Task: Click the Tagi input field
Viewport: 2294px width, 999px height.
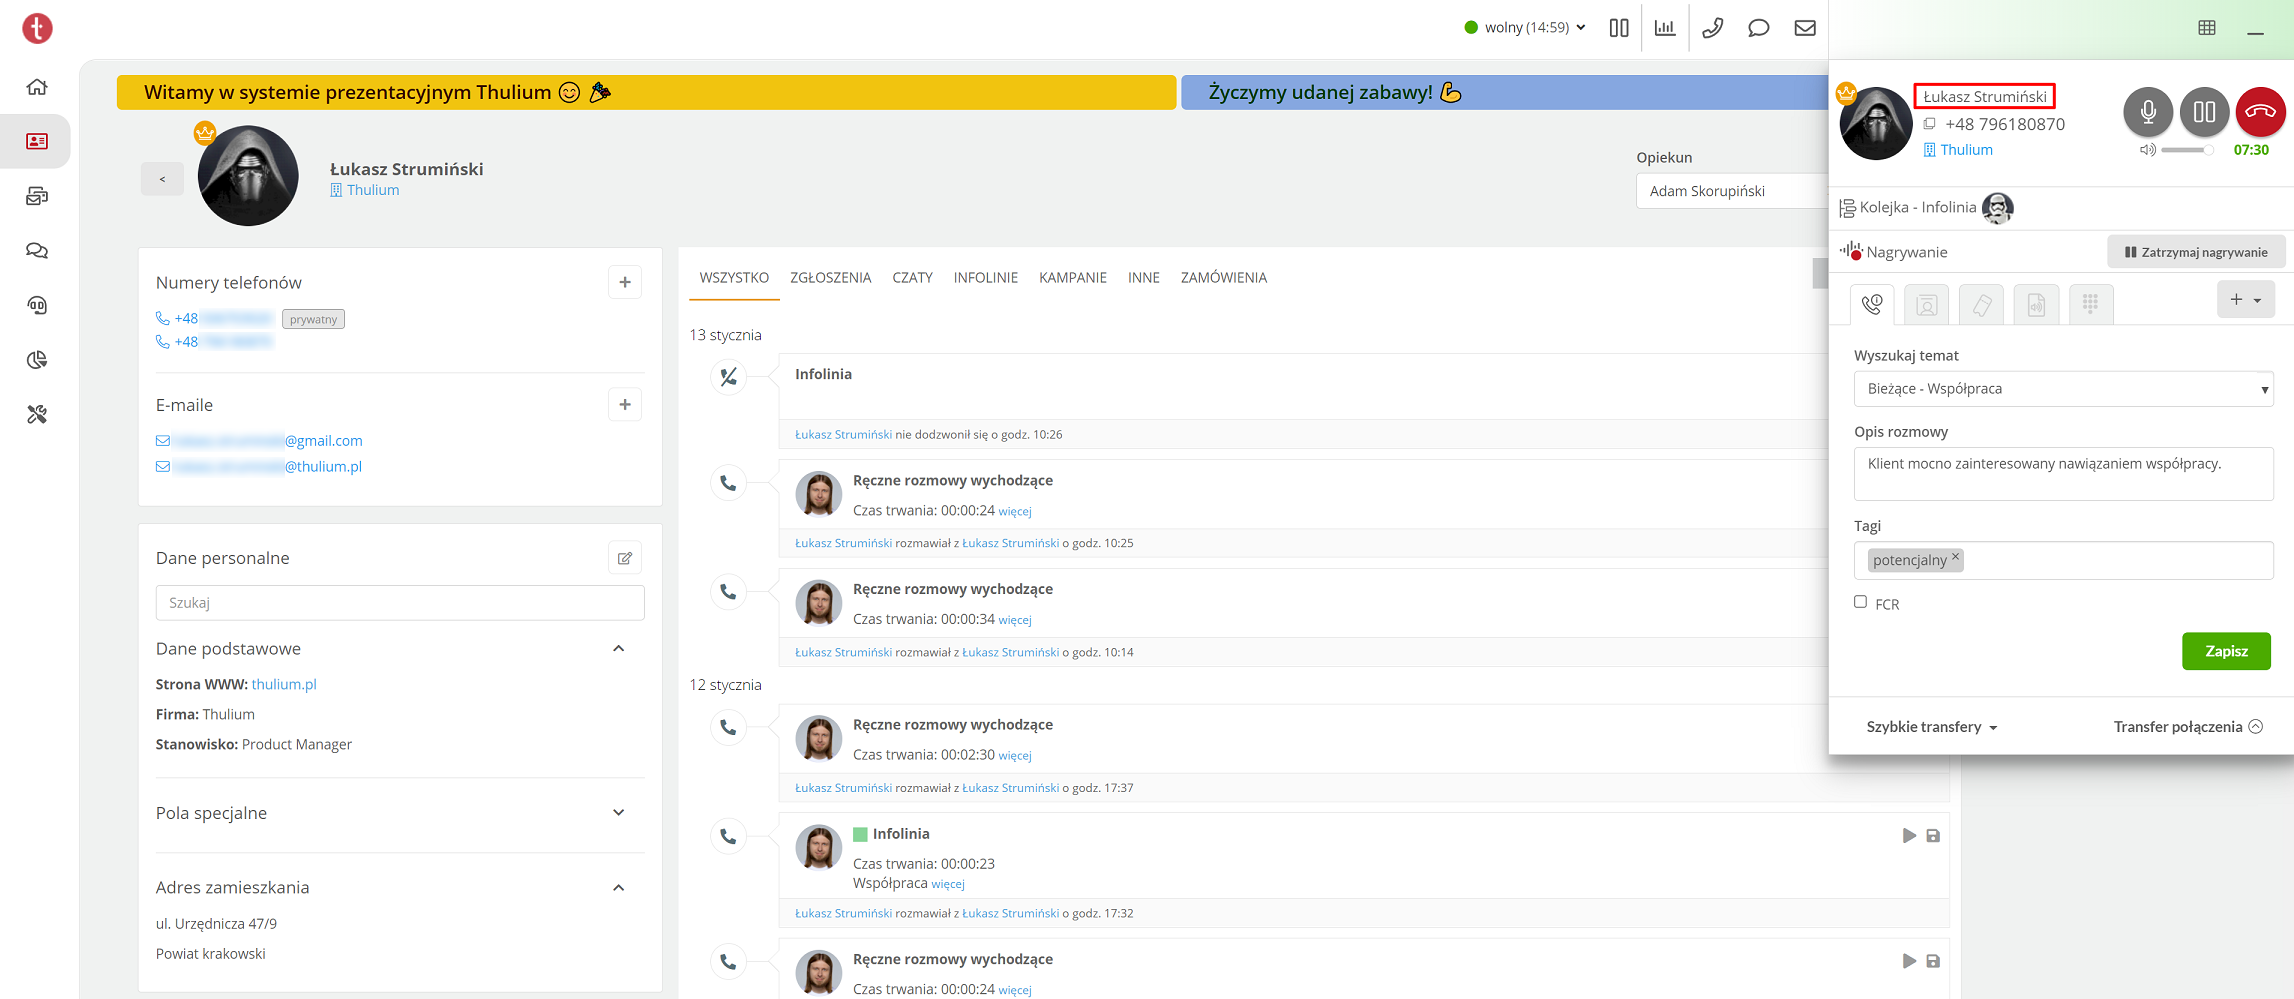Action: 2063,560
